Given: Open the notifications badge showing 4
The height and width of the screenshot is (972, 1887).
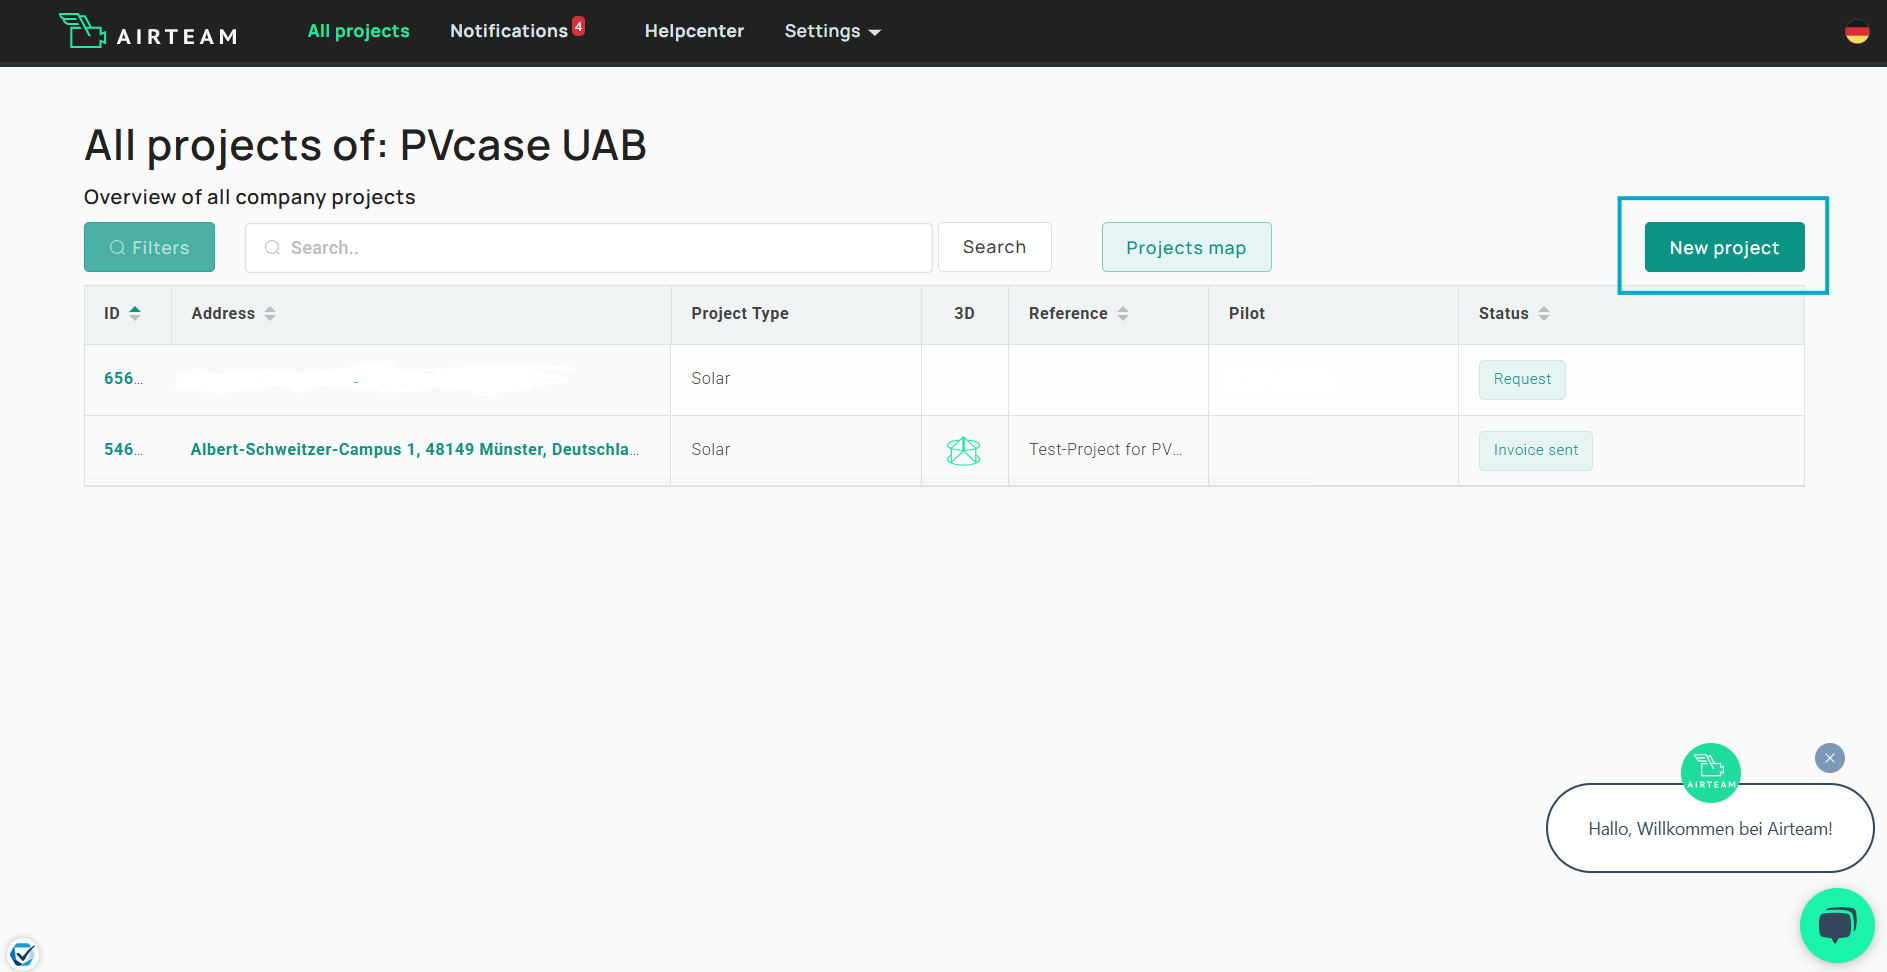Looking at the screenshot, I should click(578, 26).
